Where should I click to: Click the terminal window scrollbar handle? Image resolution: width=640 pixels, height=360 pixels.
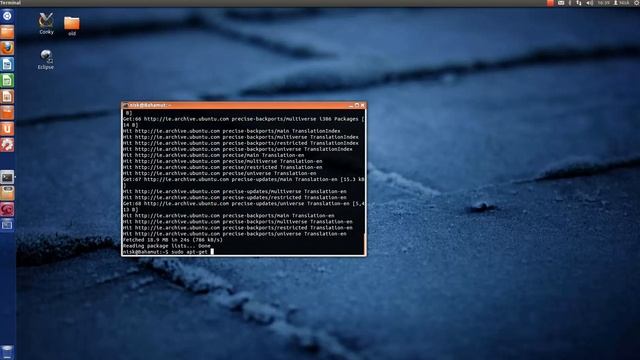tap(364, 243)
